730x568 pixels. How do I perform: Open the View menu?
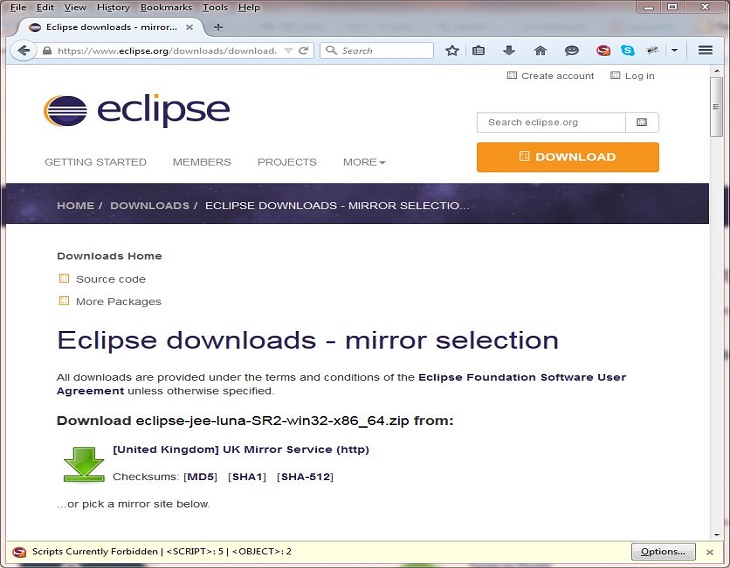coord(75,7)
